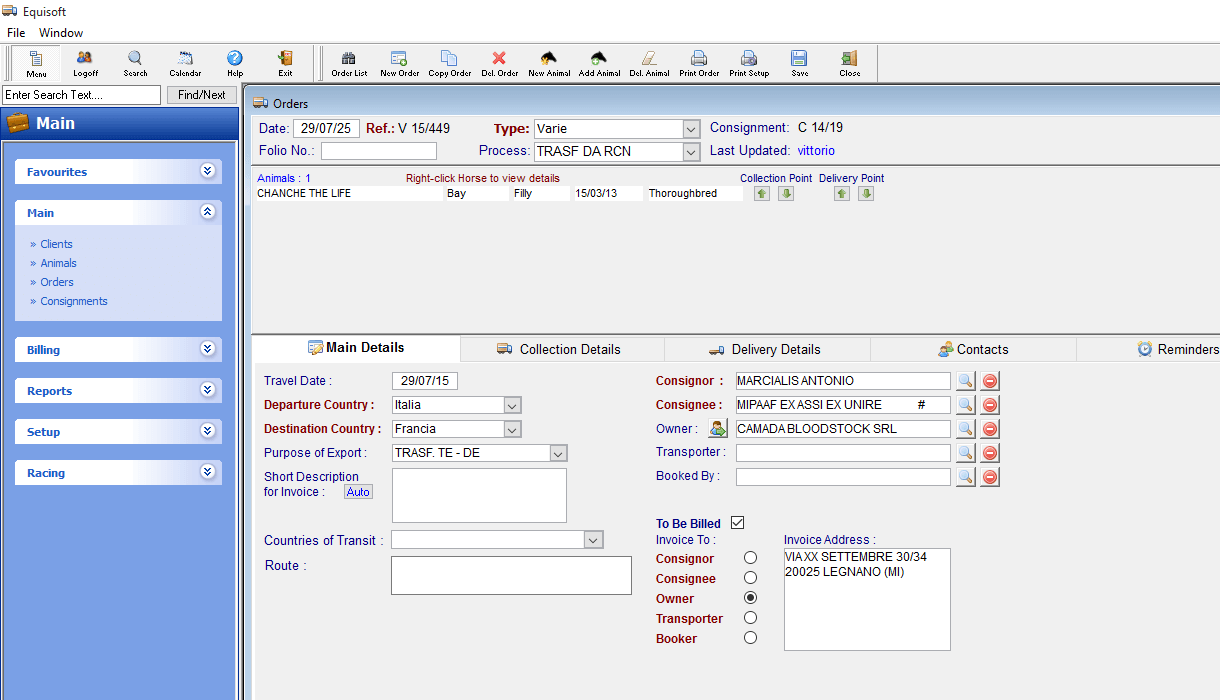Expand the Billing sidebar section
This screenshot has height=700, width=1220.
coord(208,349)
